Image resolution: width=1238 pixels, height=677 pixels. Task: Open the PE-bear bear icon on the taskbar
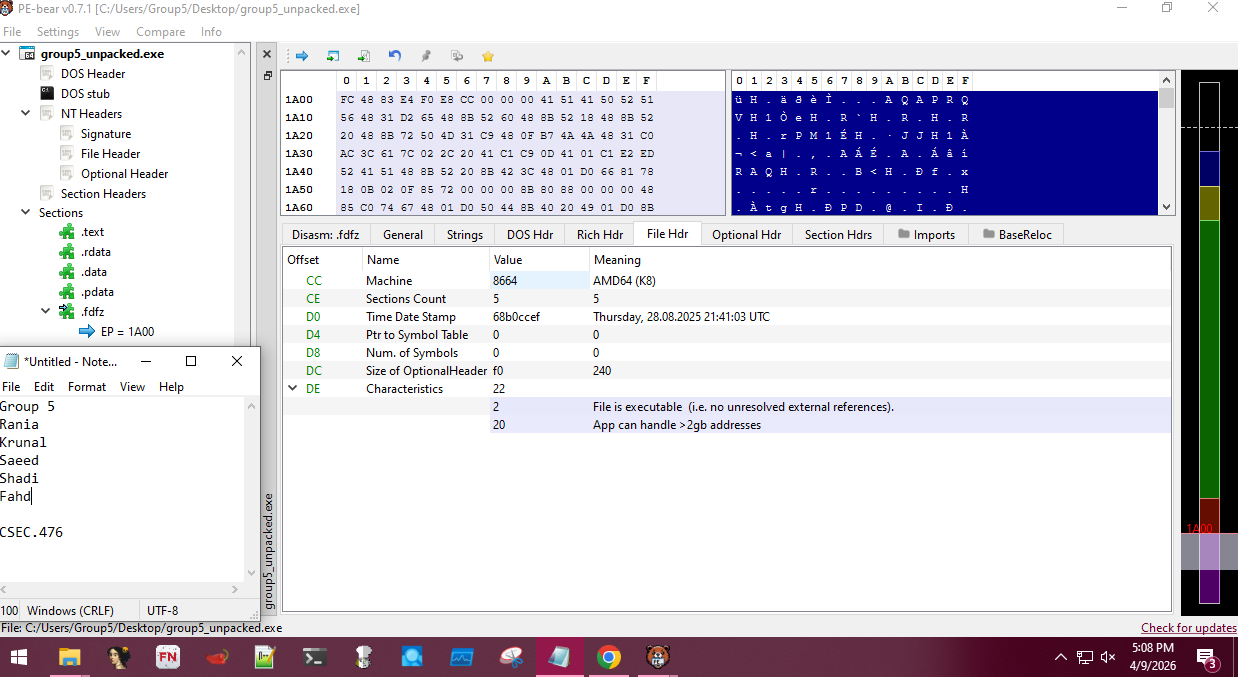pyautogui.click(x=658, y=657)
